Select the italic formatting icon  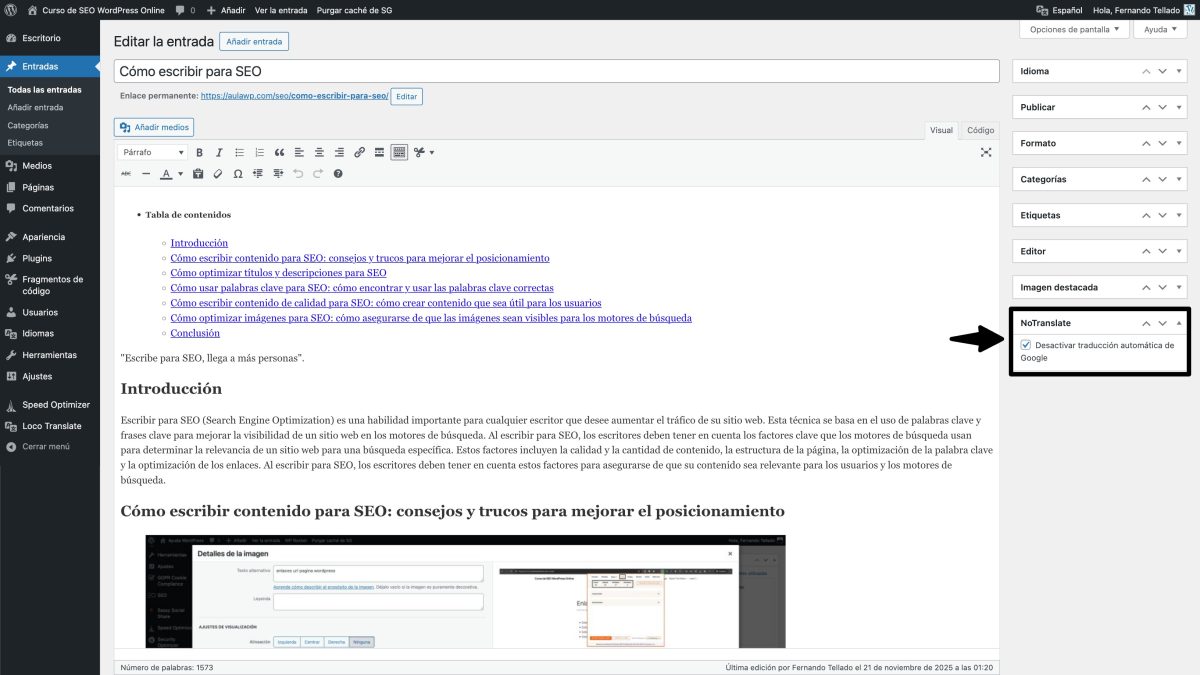(220, 152)
